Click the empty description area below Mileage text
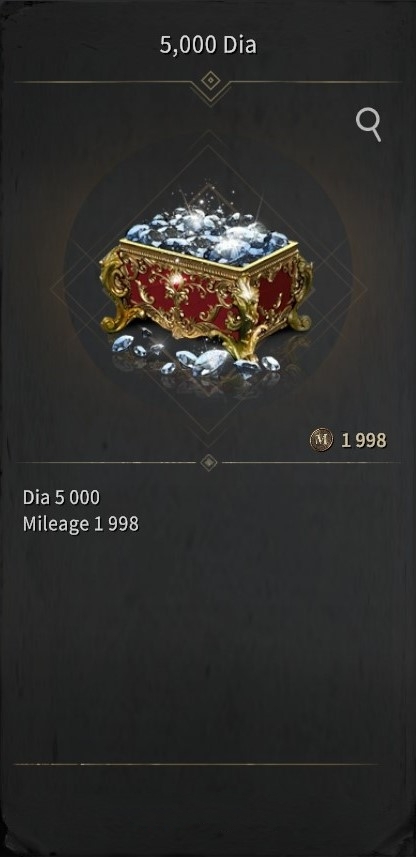The image size is (416, 857). pos(208,645)
